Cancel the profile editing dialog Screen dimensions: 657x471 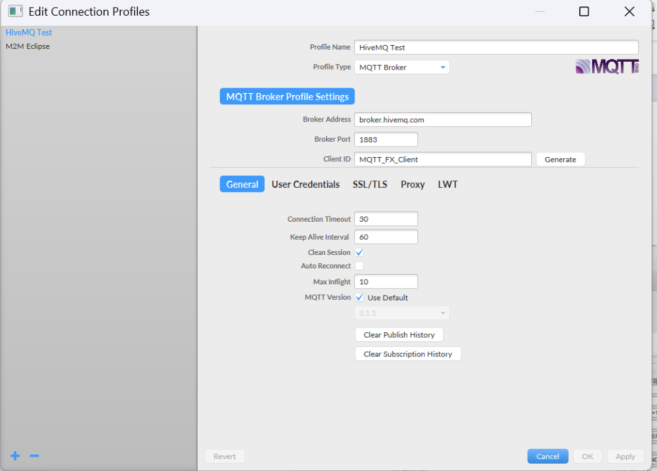coord(548,456)
